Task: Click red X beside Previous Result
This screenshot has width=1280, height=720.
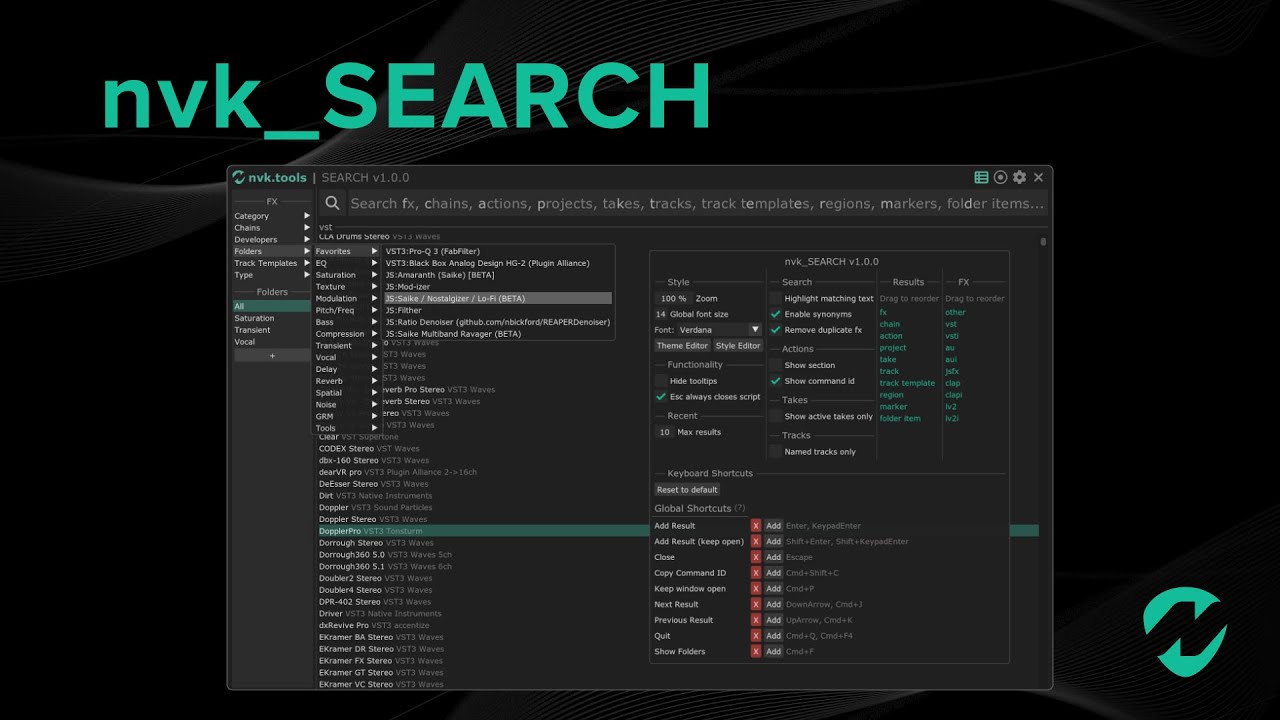Action: pyautogui.click(x=756, y=620)
